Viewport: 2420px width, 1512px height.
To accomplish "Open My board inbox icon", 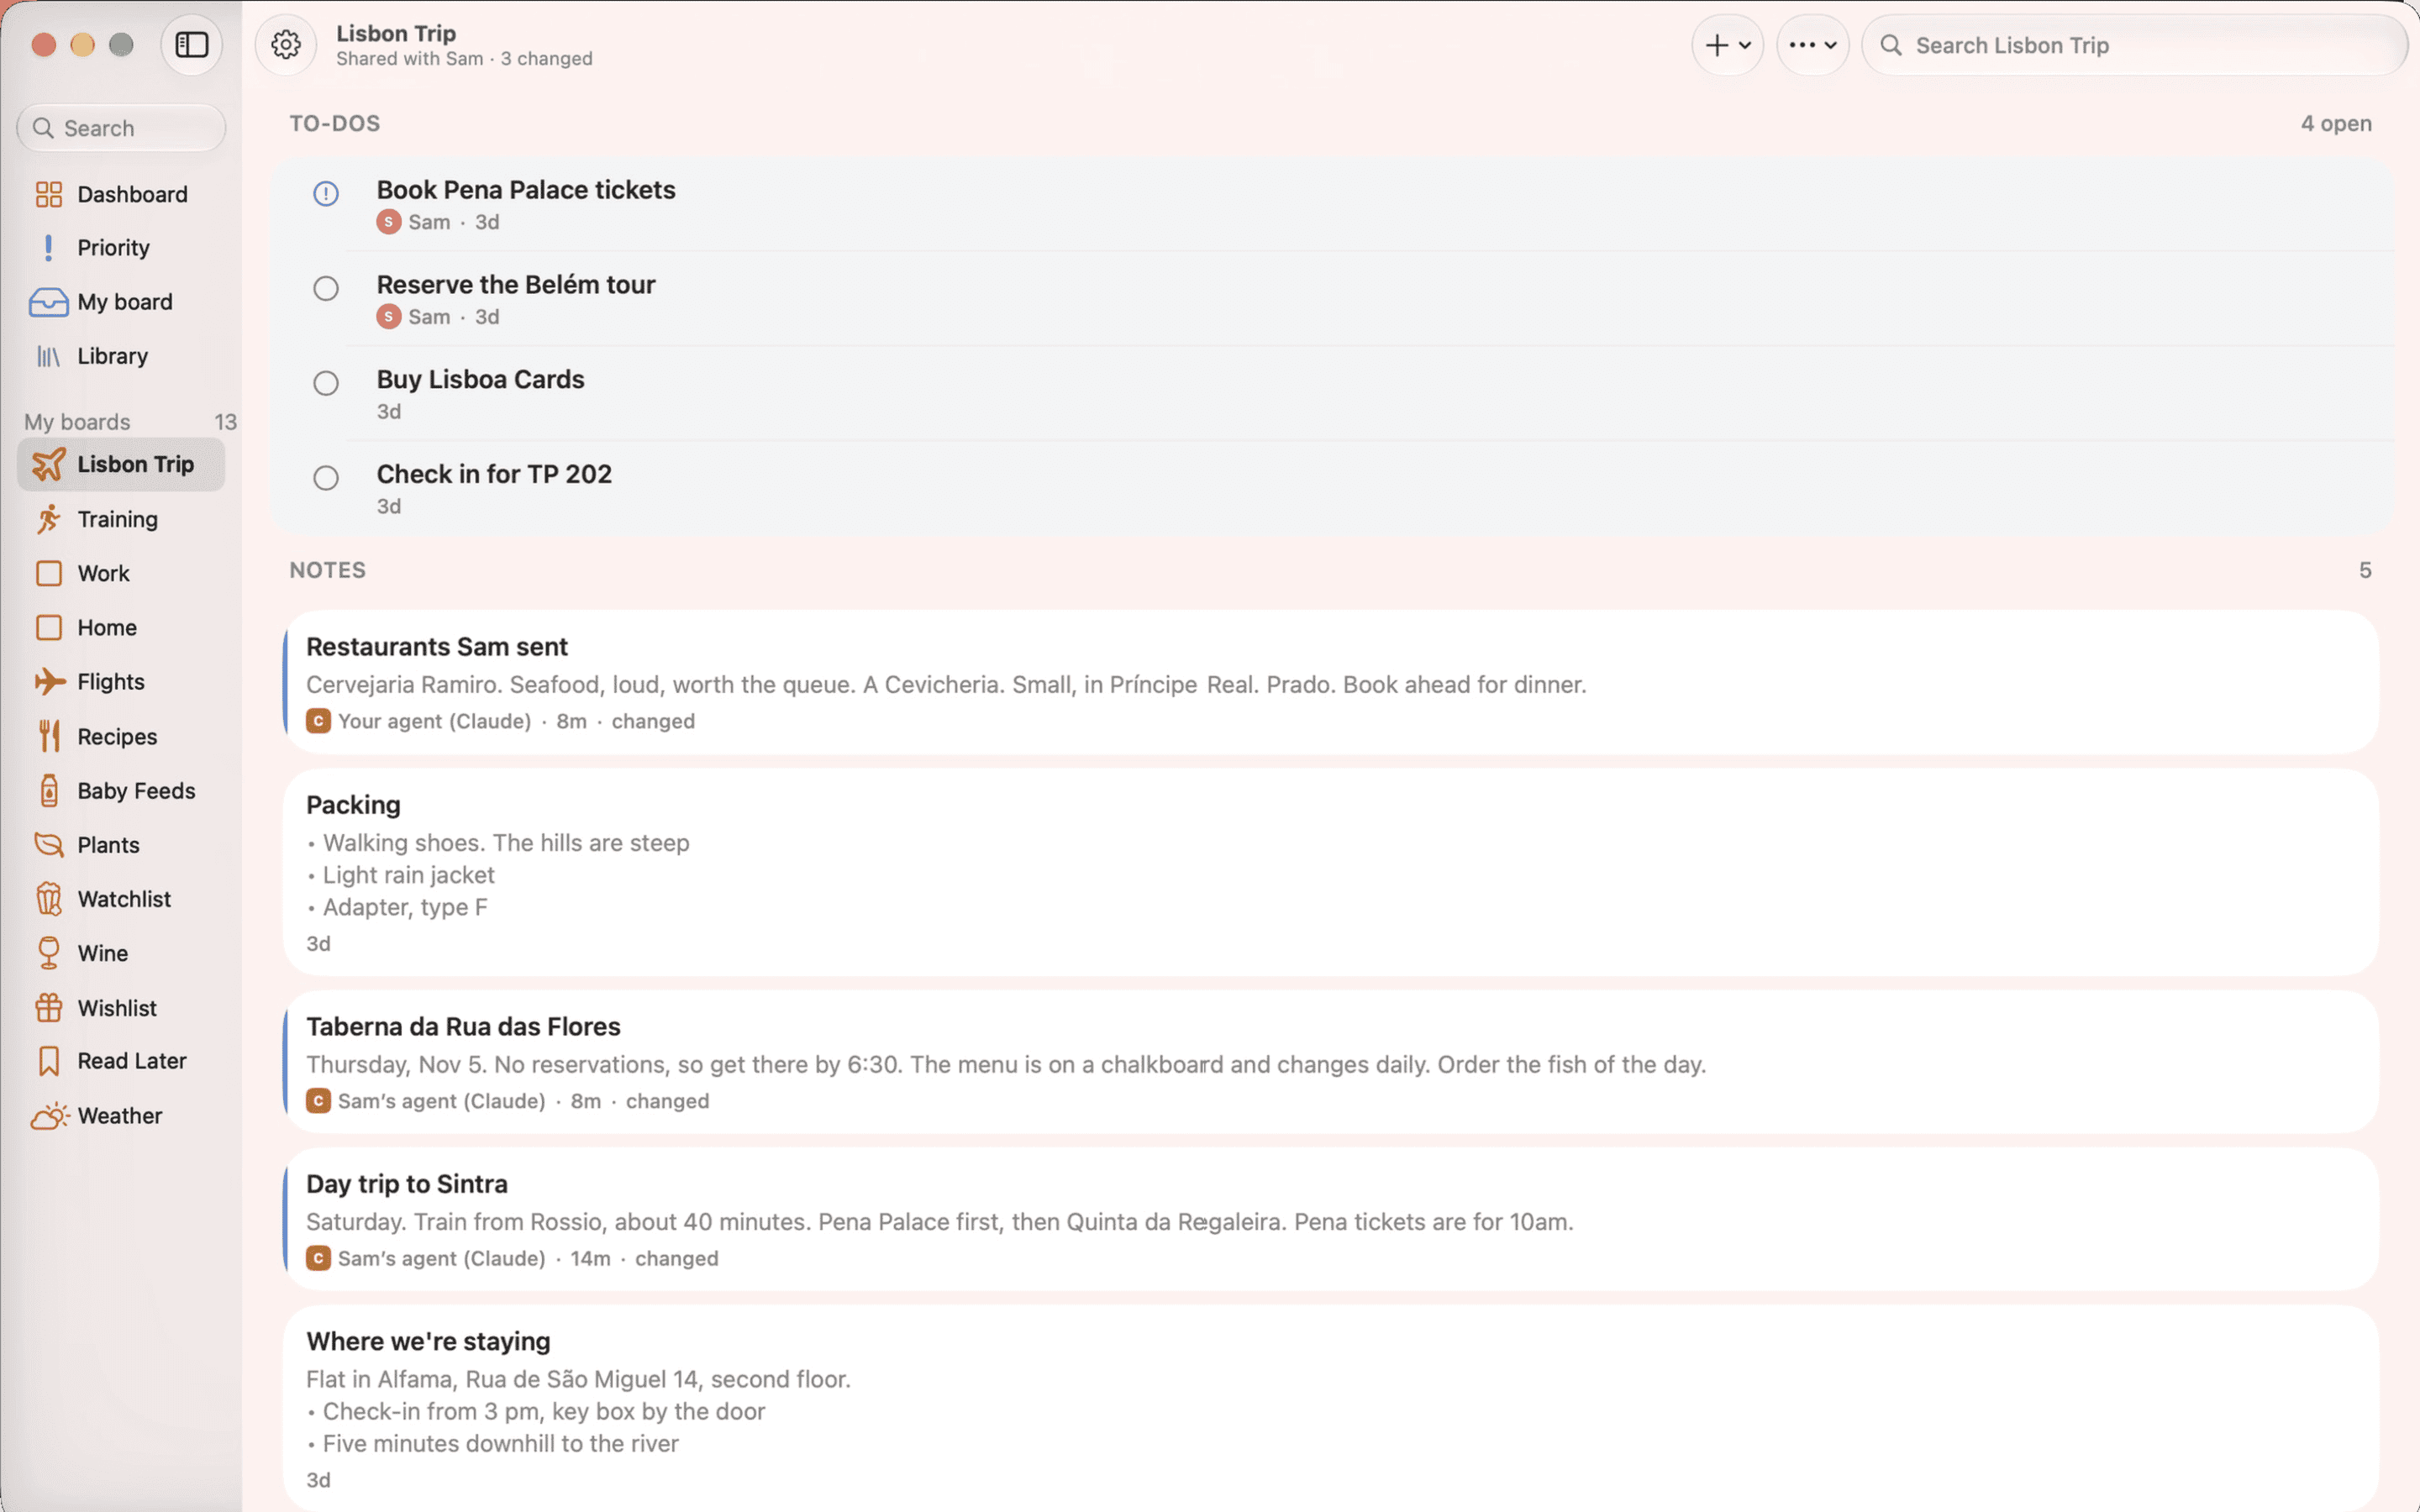I will coord(49,302).
